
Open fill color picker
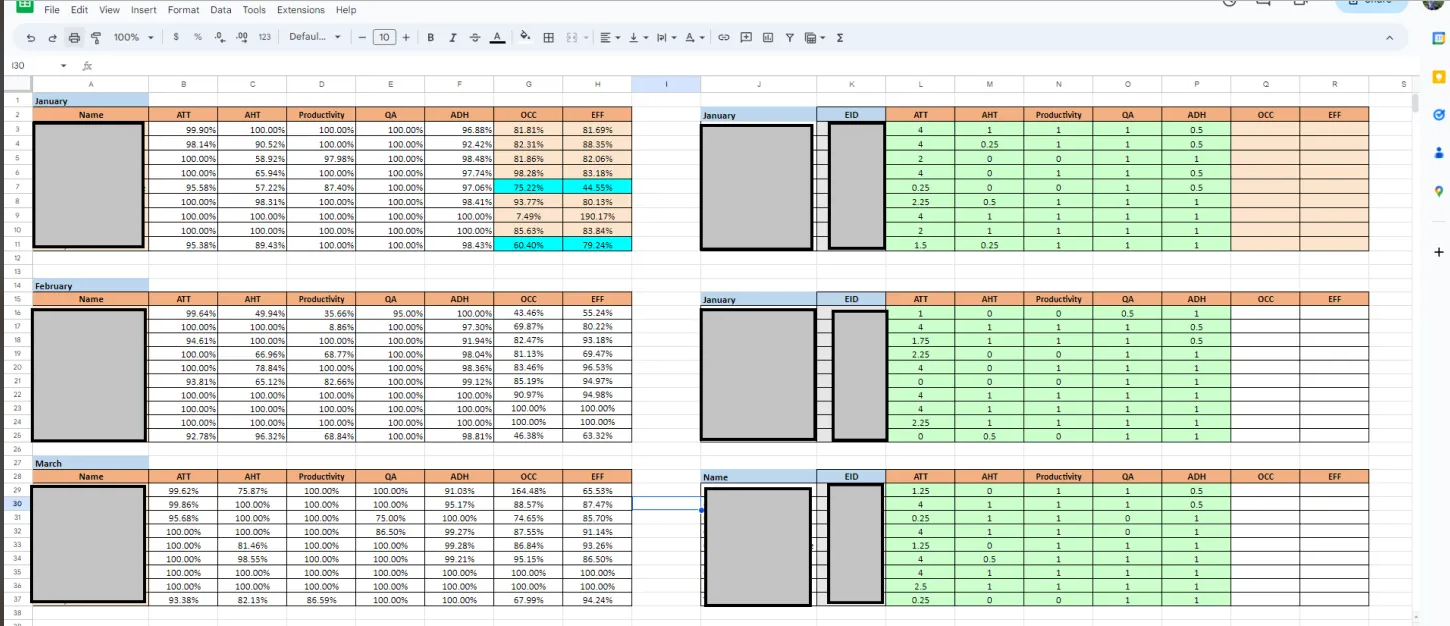525,37
